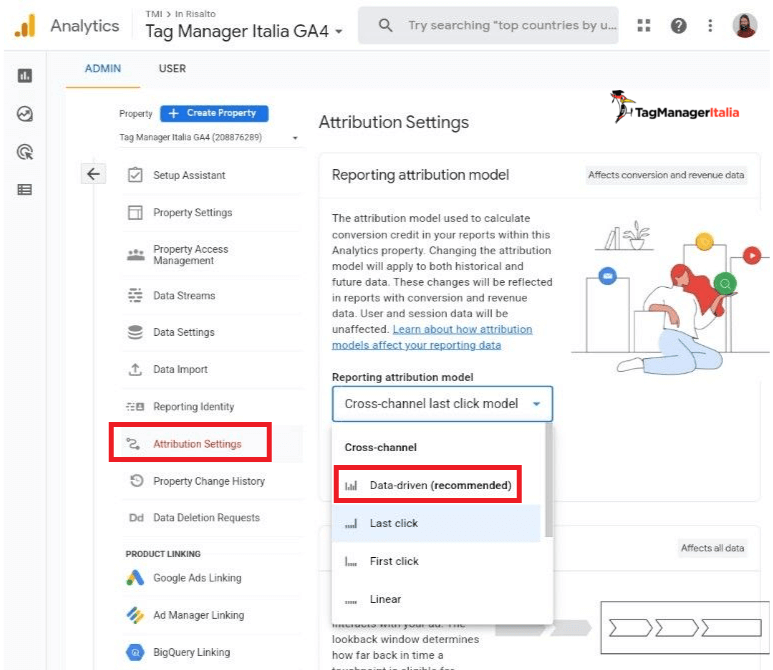773x670 pixels.
Task: Open the Reports bar chart icon
Action: 25,76
